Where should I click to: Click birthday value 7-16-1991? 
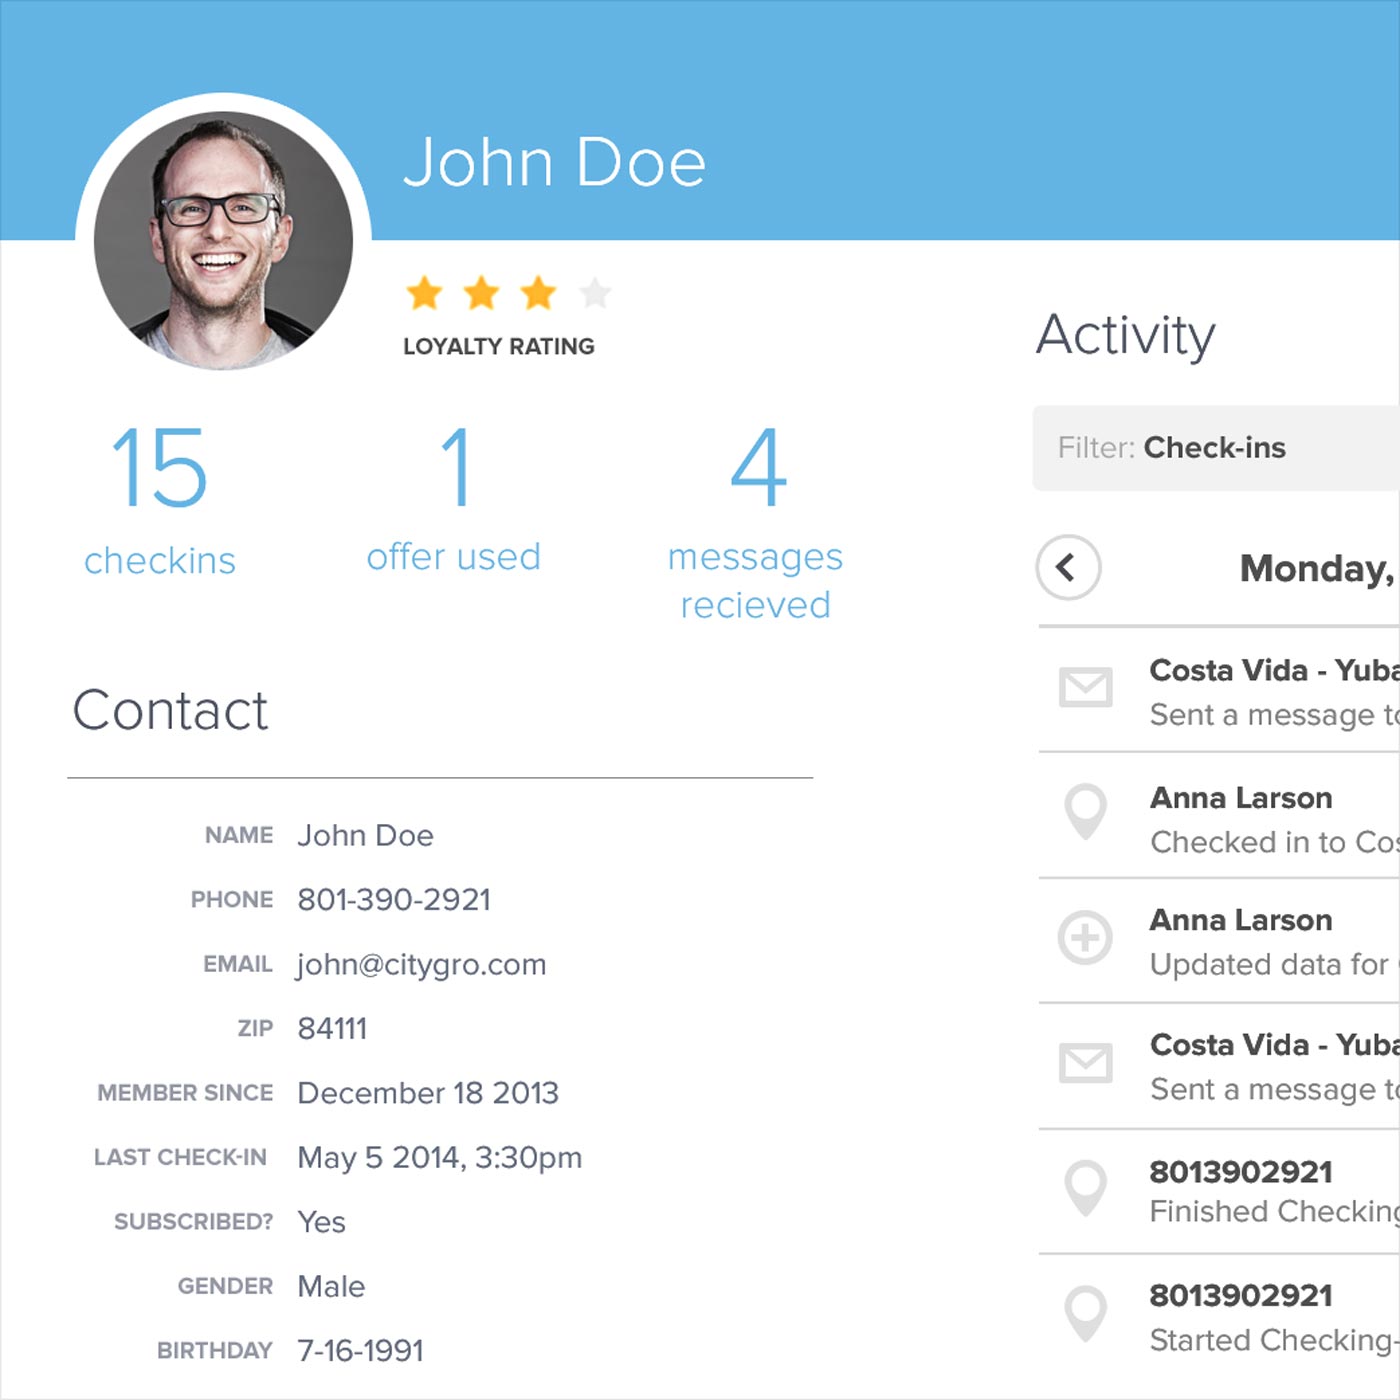coord(360,1350)
